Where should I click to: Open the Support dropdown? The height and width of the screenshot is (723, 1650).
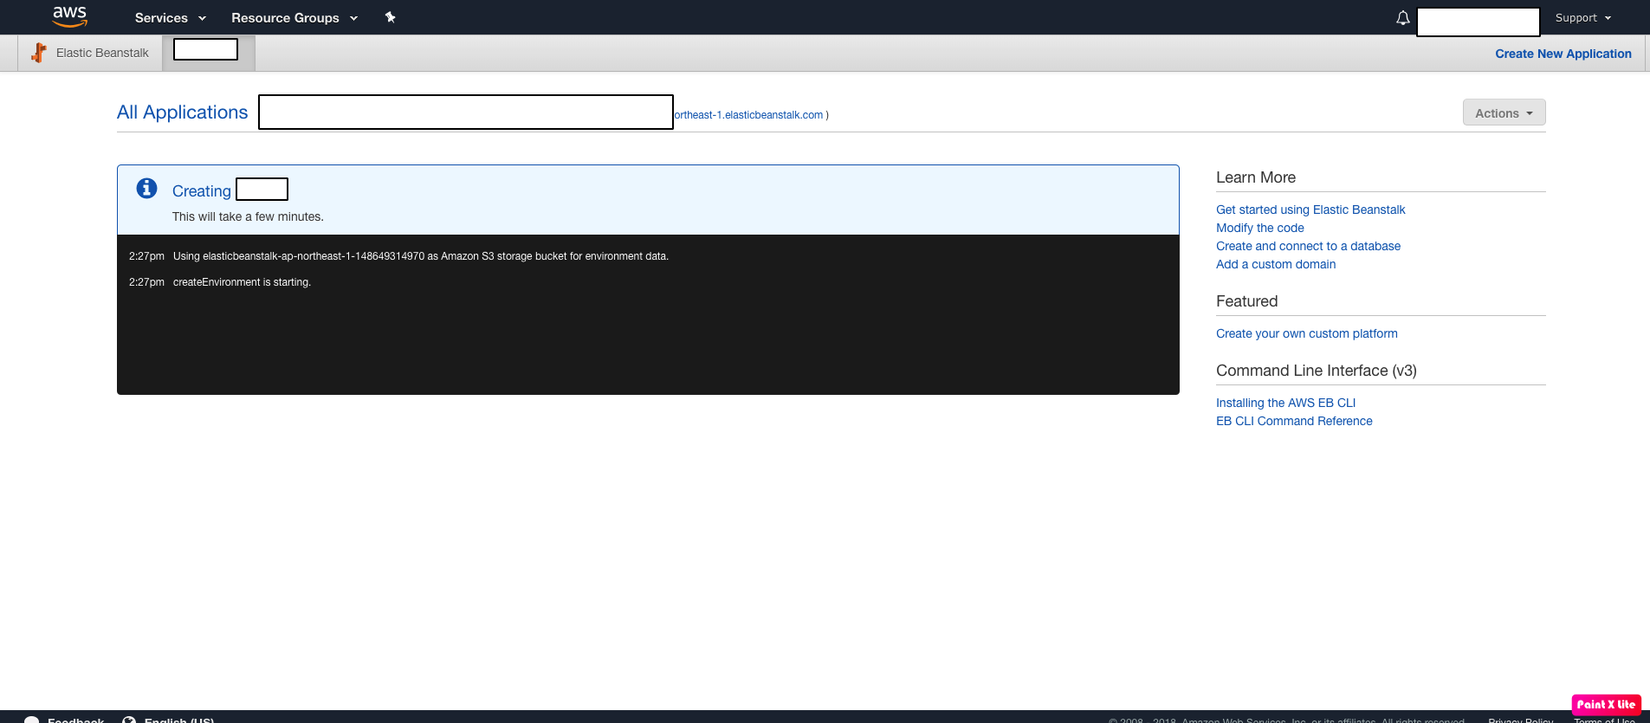click(x=1583, y=18)
